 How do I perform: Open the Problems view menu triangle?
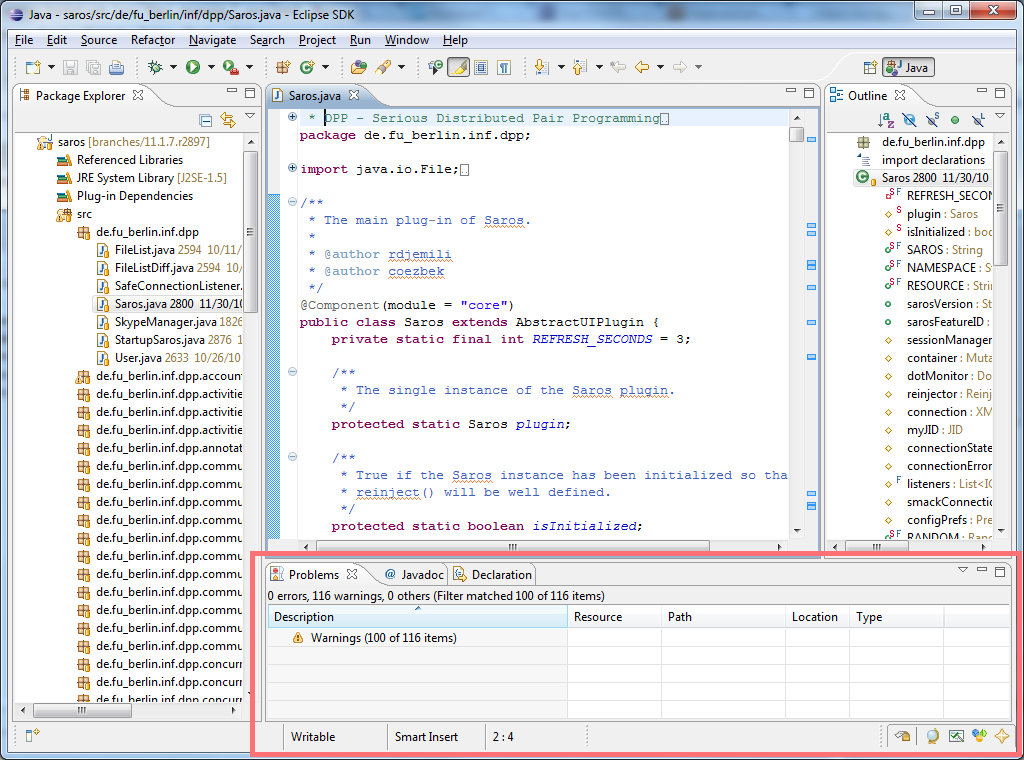[963, 570]
